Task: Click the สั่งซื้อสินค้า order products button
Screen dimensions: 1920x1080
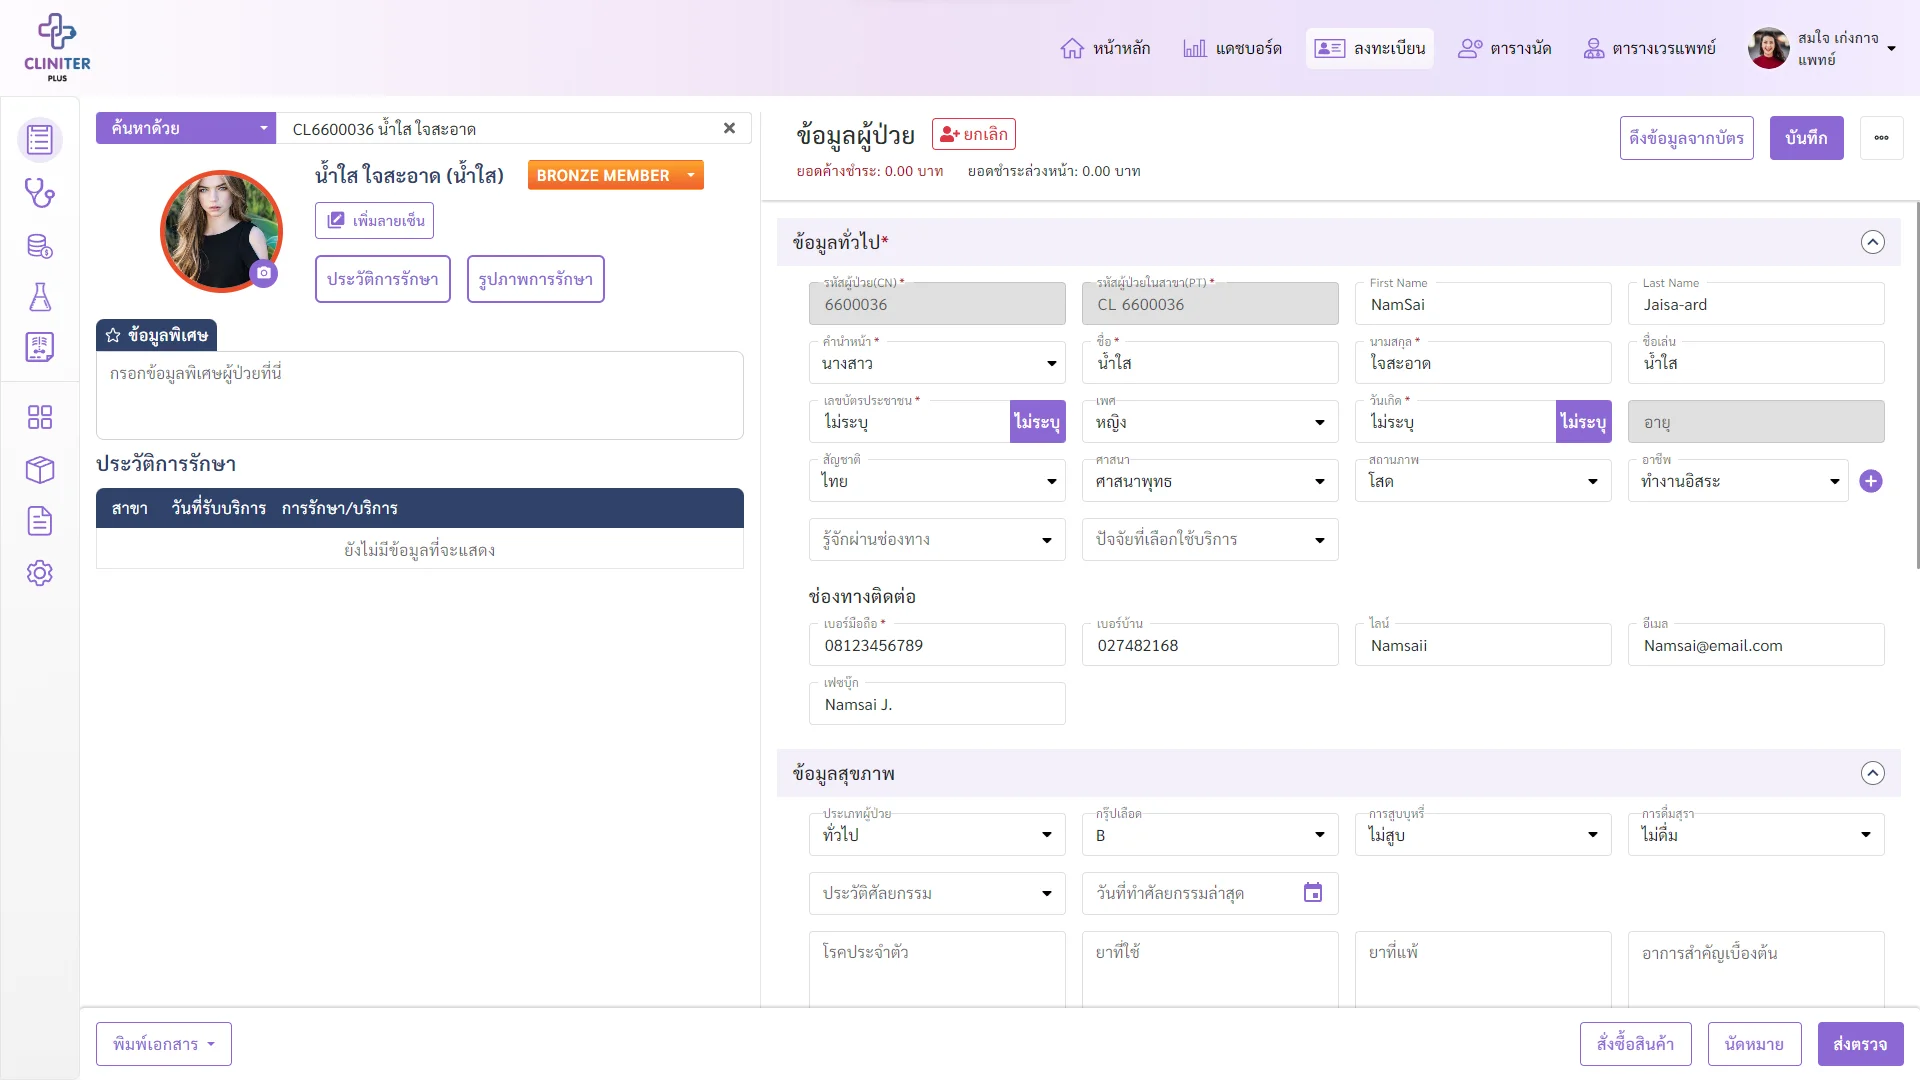Action: [x=1636, y=1044]
